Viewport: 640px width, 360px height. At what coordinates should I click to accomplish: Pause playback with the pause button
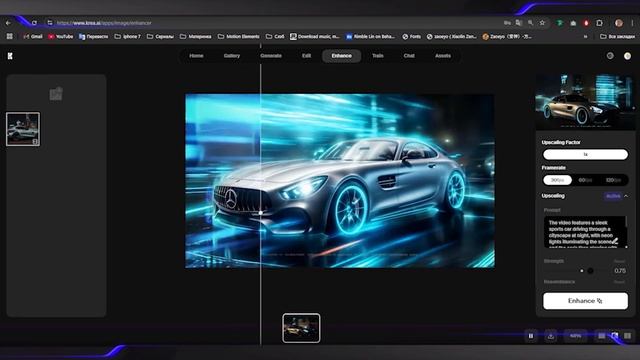coord(531,336)
